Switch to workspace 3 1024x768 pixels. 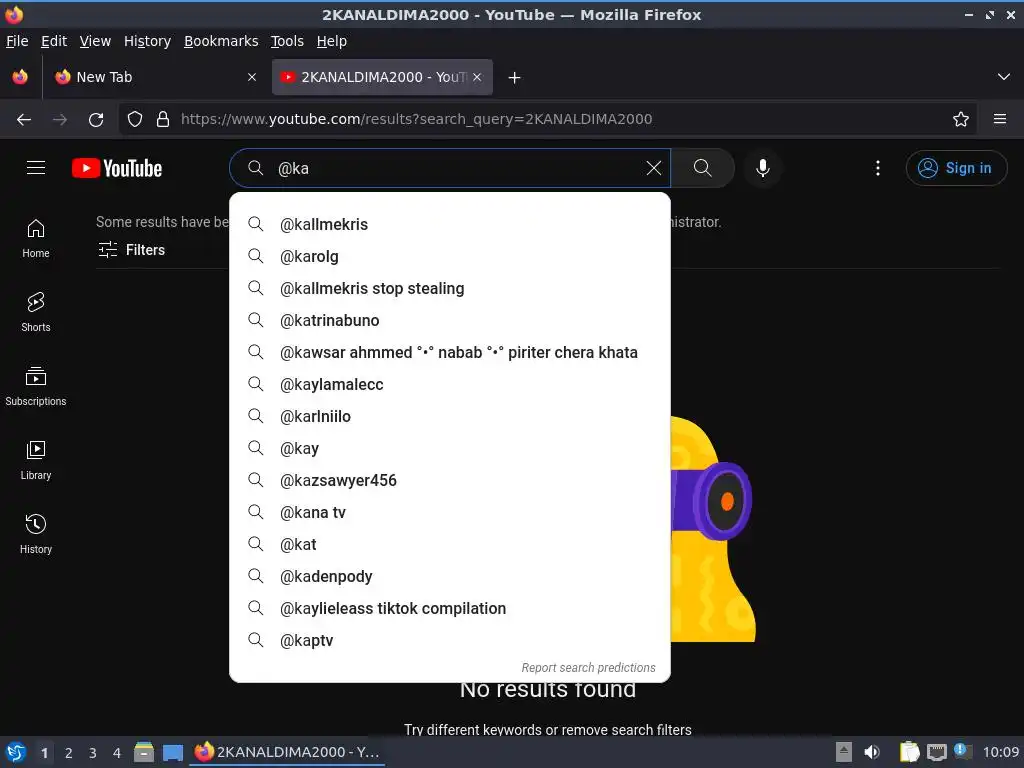(93, 753)
